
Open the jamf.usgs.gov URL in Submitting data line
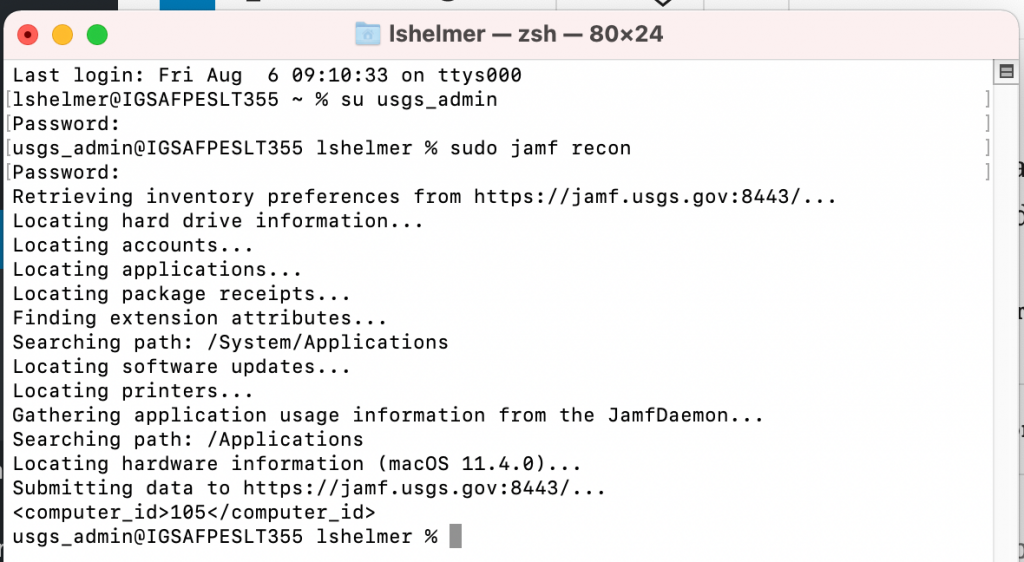(x=424, y=488)
